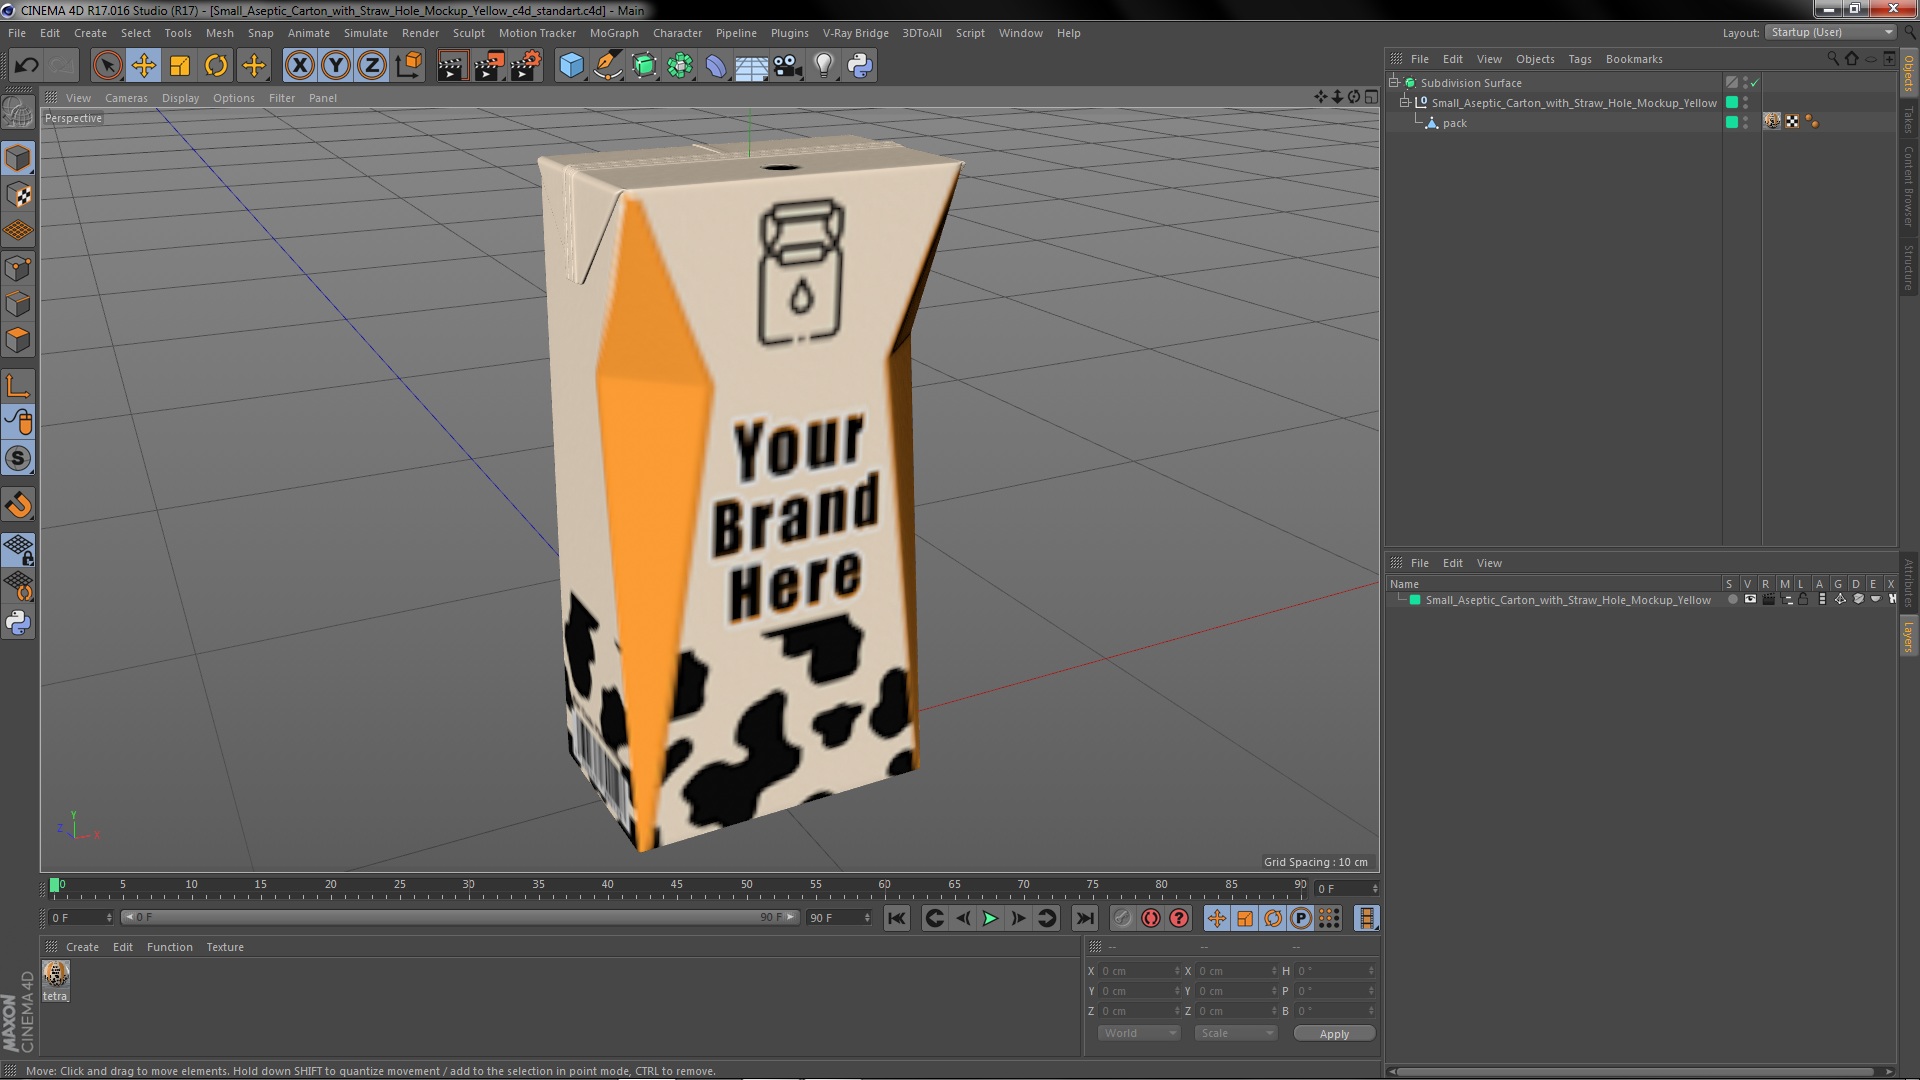Play the animation forward
Screen dimensions: 1920x1080
(990, 918)
